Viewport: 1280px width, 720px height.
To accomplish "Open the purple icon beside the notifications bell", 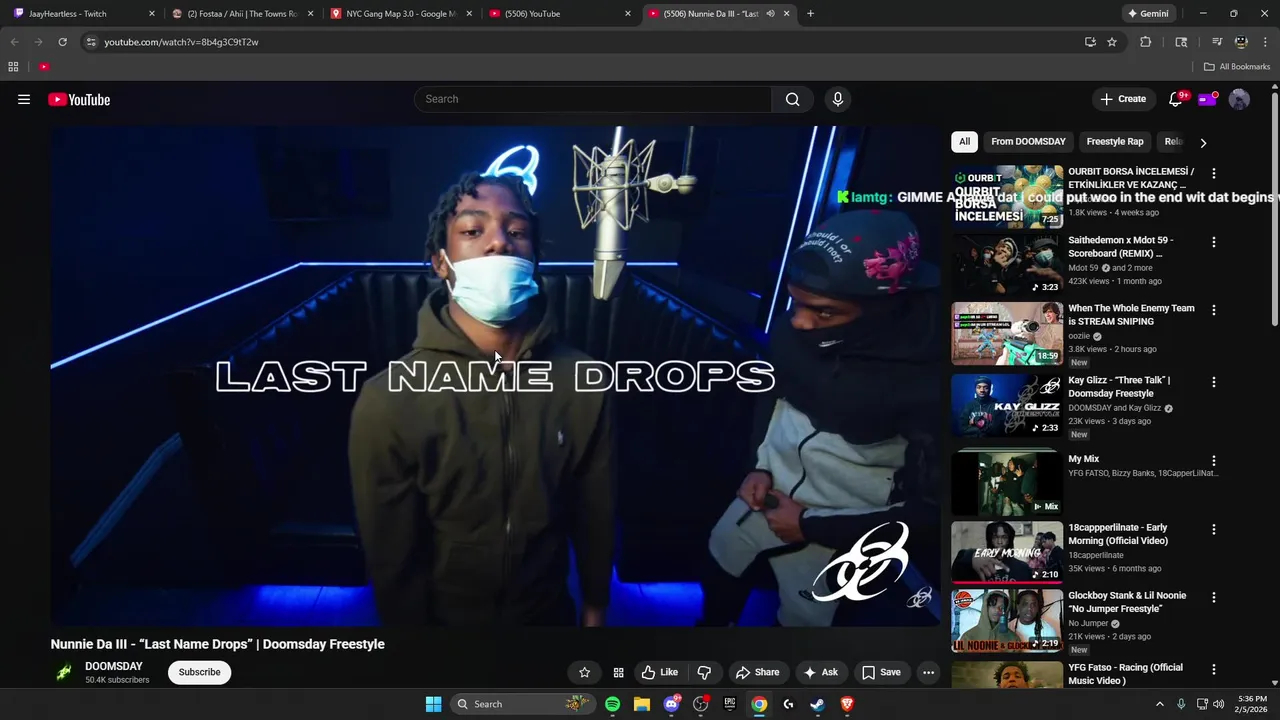I will click(1208, 99).
